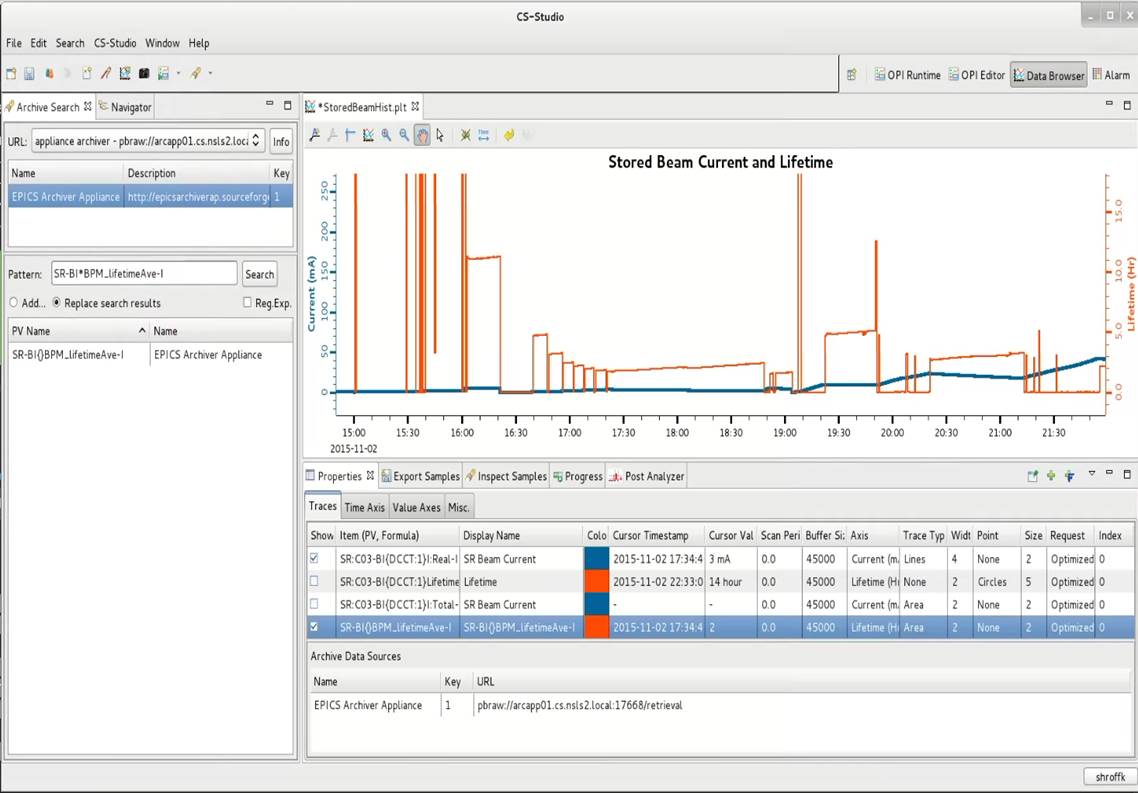
Task: Enable the Reg.Exp. checkbox
Action: click(248, 303)
